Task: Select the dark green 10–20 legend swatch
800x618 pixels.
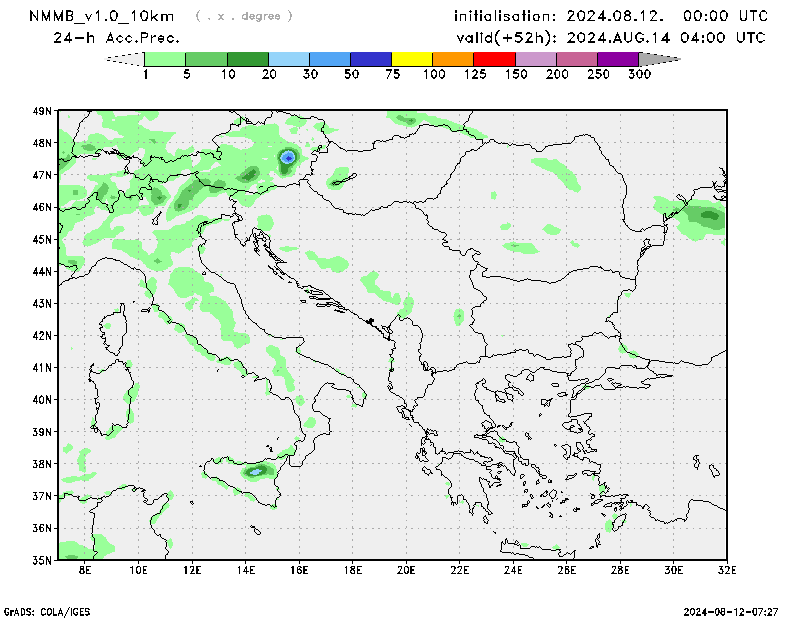Action: [x=248, y=60]
